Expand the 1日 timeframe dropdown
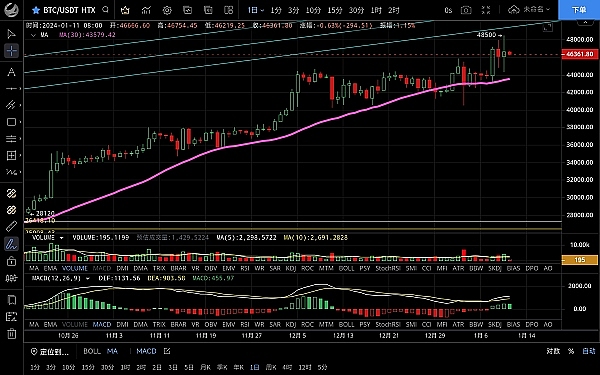The width and height of the screenshot is (600, 375). coord(256,10)
